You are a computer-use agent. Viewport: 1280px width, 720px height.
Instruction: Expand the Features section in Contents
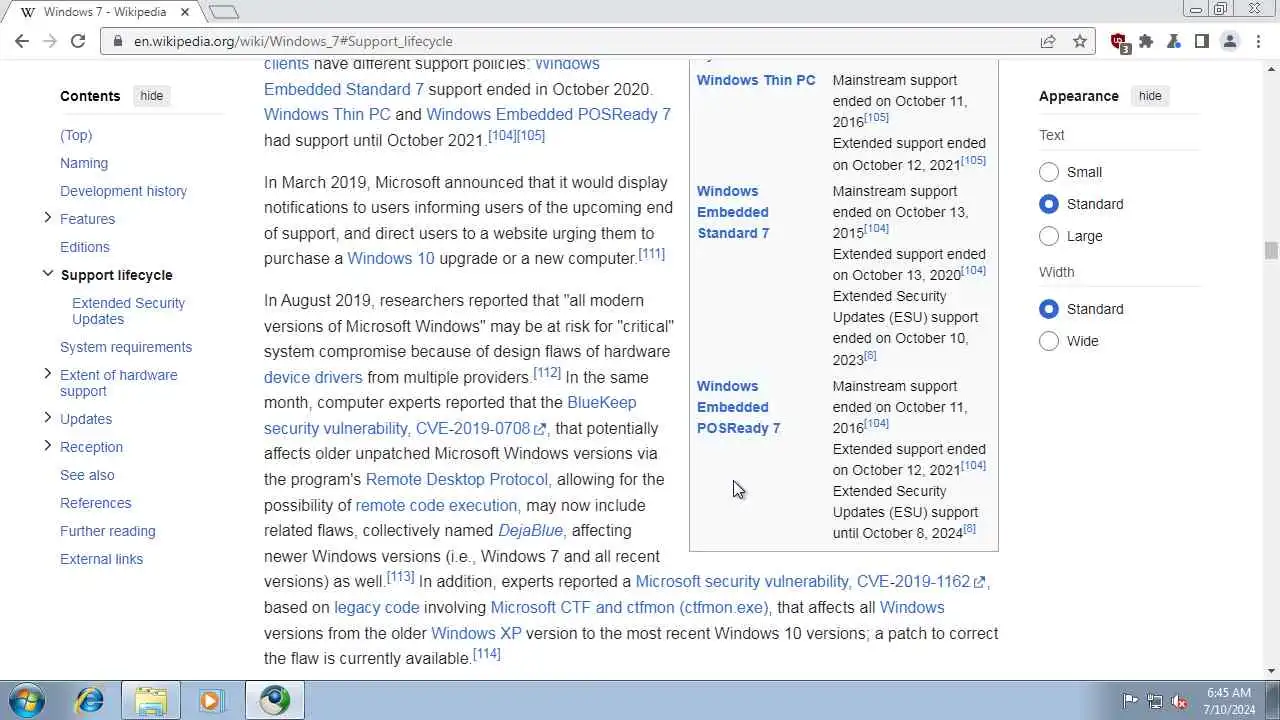(x=47, y=218)
